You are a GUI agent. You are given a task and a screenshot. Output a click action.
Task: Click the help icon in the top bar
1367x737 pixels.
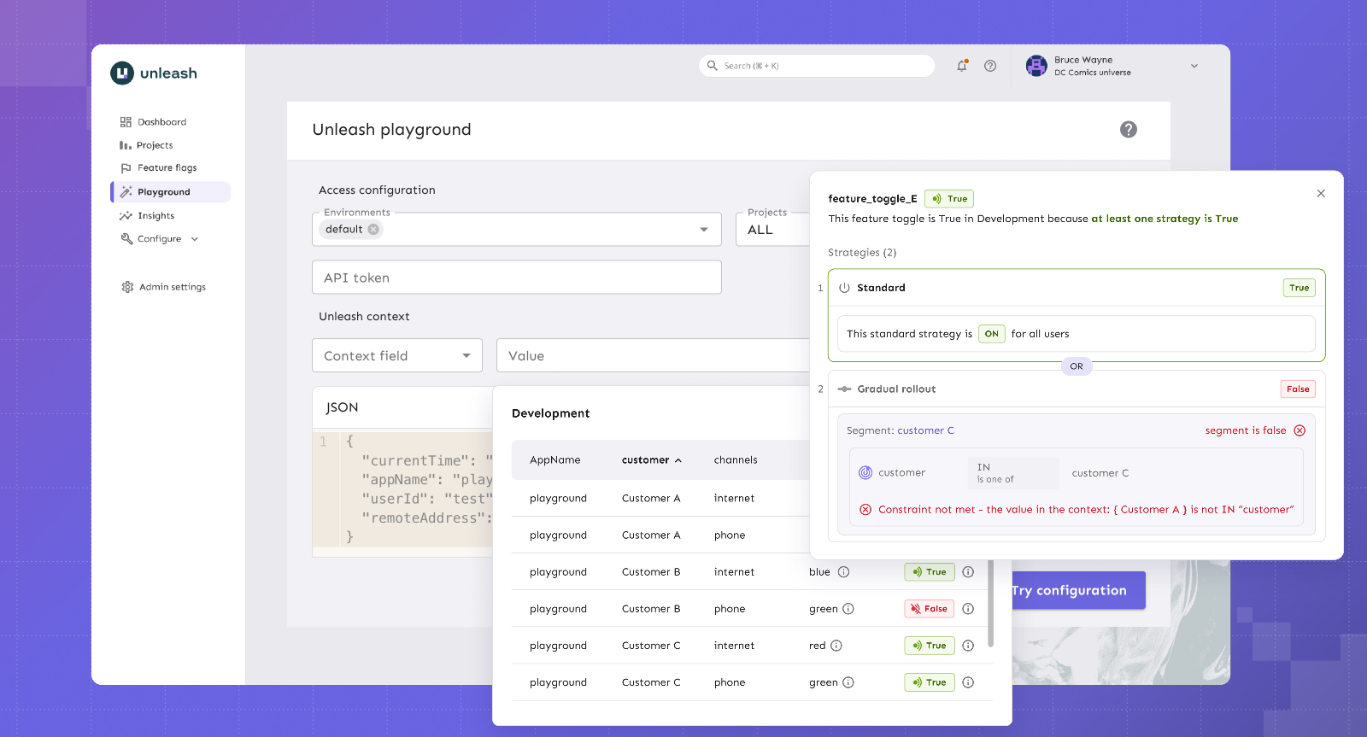[x=990, y=66]
